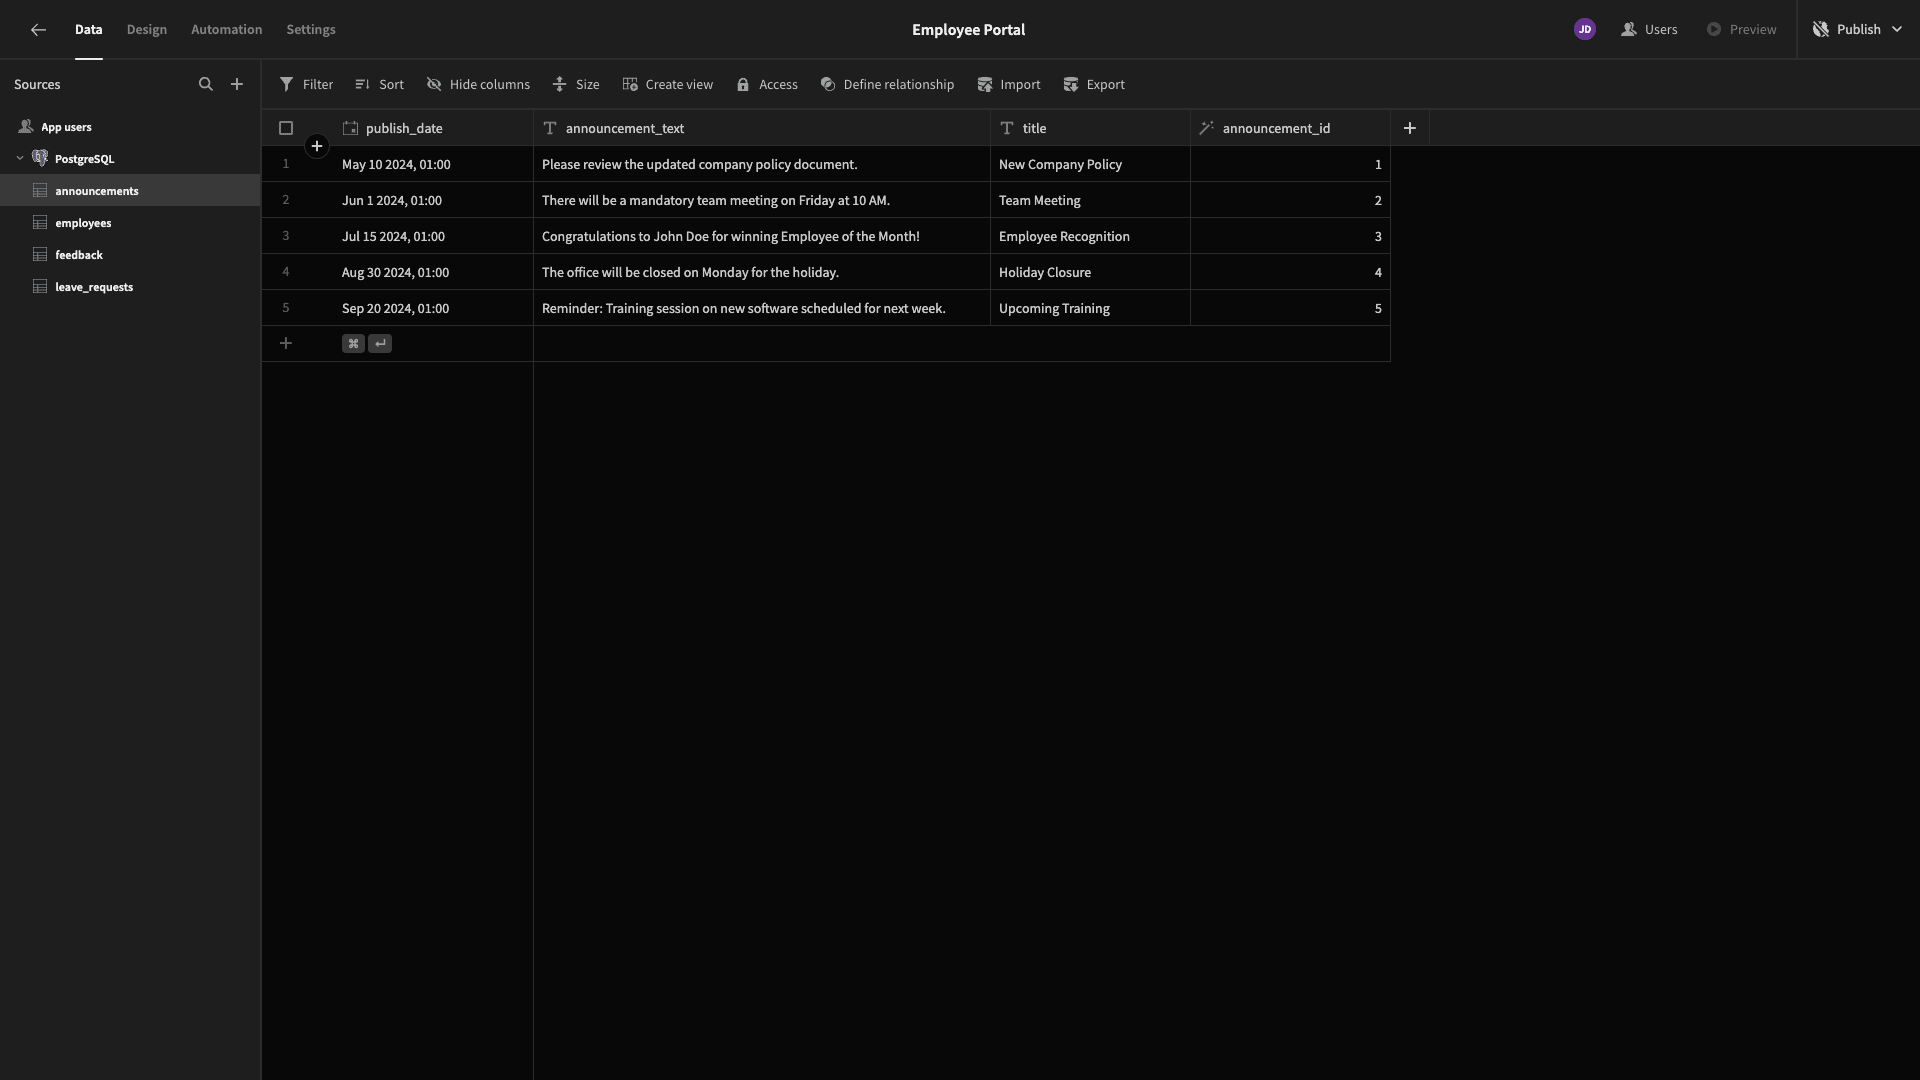Viewport: 1920px width, 1080px height.
Task: Open the Filter tool
Action: (306, 85)
